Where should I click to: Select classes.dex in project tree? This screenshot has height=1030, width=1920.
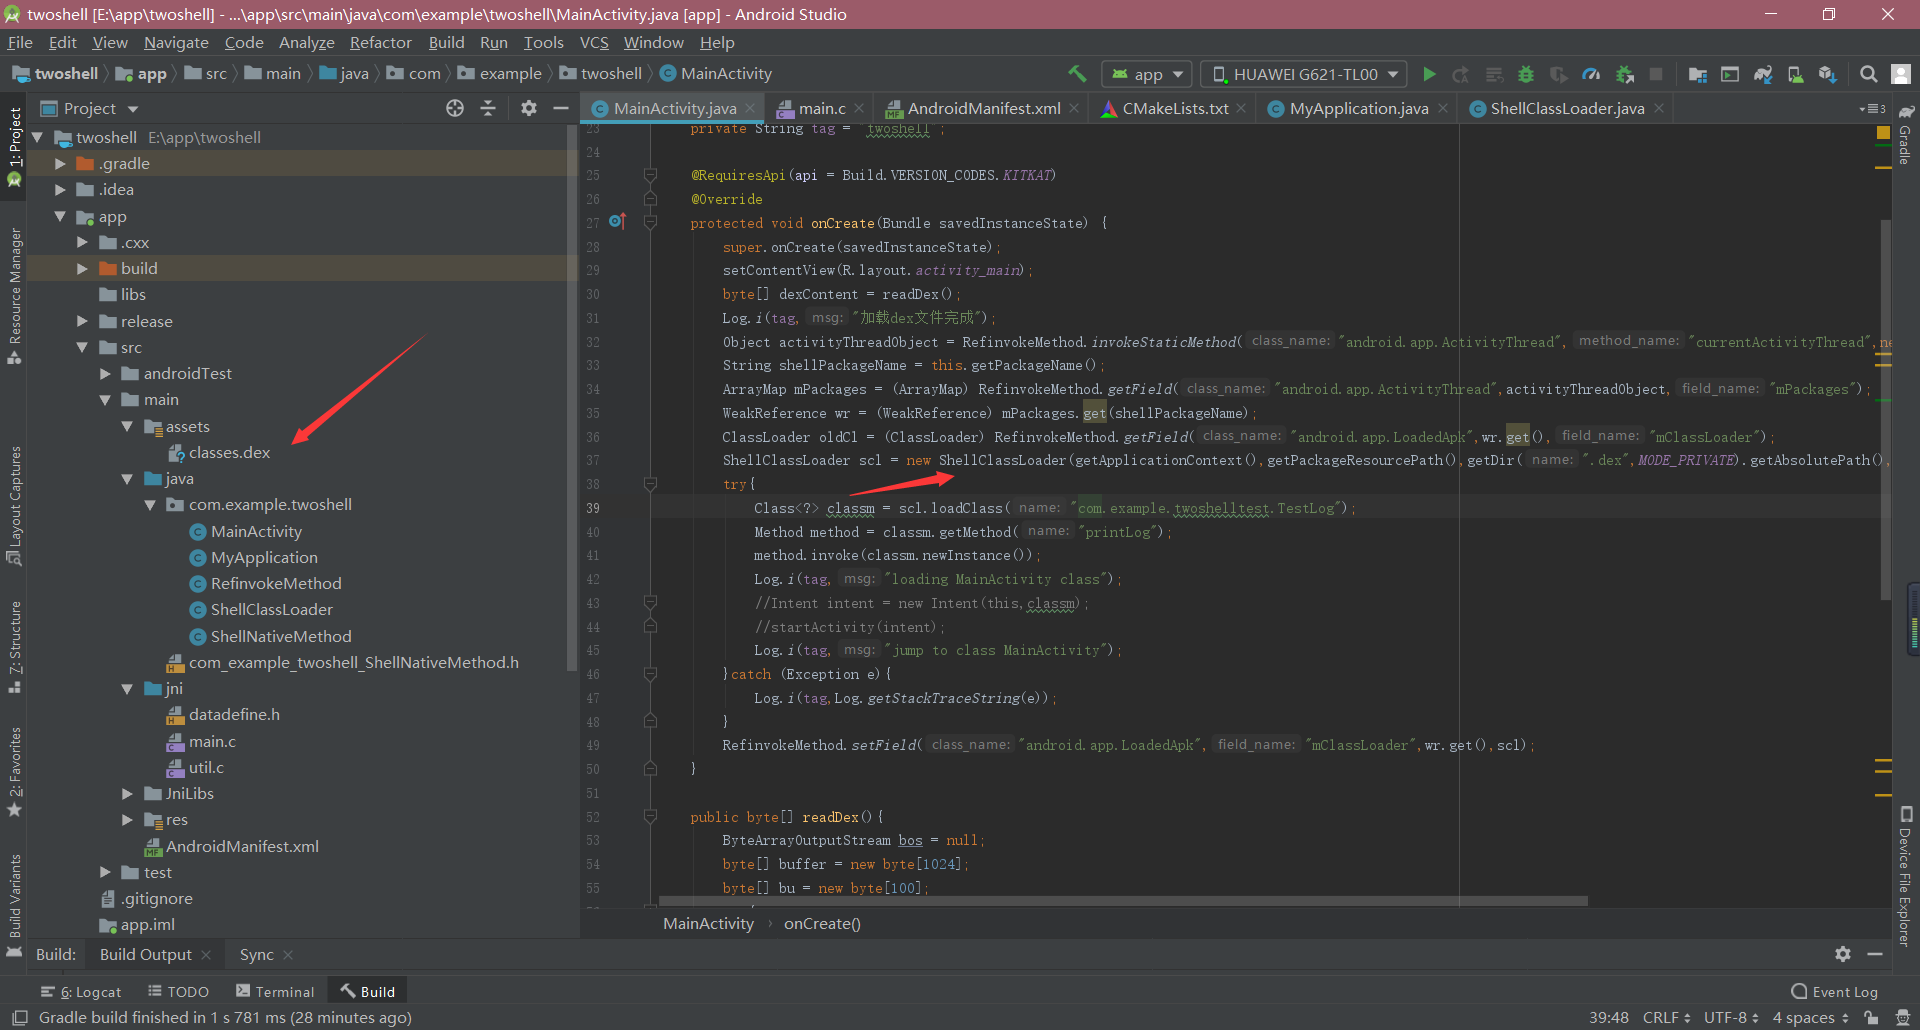tap(229, 453)
